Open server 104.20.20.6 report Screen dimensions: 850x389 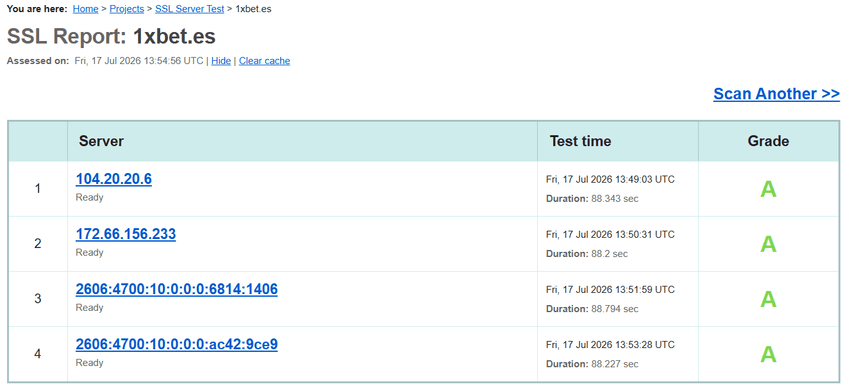114,179
